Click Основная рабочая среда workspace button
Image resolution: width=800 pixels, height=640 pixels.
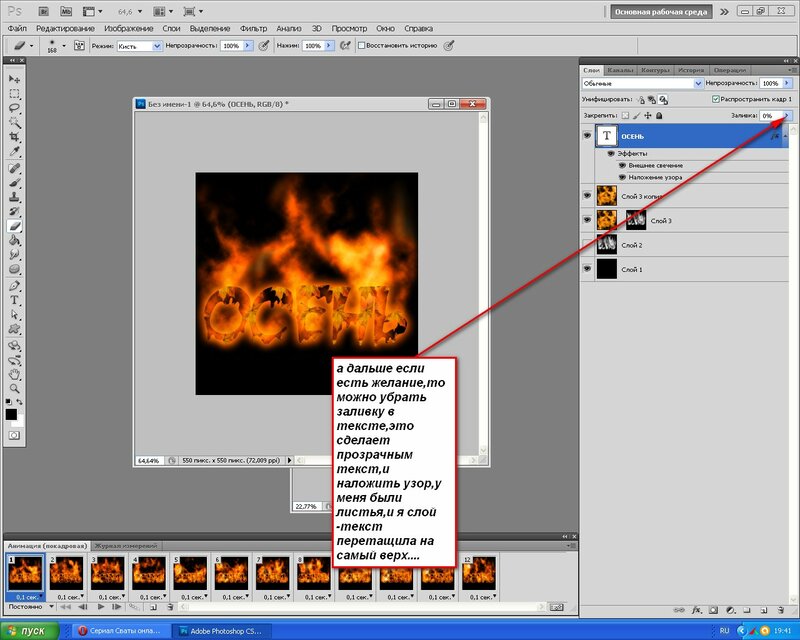(x=661, y=12)
